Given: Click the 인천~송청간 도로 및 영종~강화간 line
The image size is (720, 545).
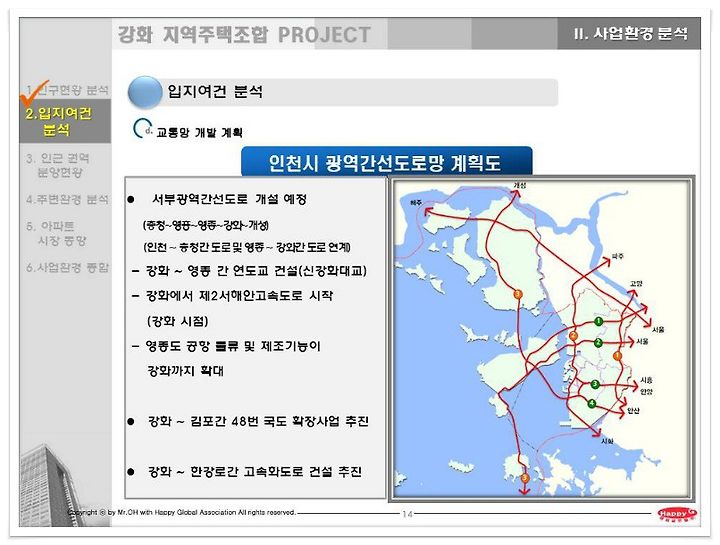Looking at the screenshot, I should coord(247,247).
